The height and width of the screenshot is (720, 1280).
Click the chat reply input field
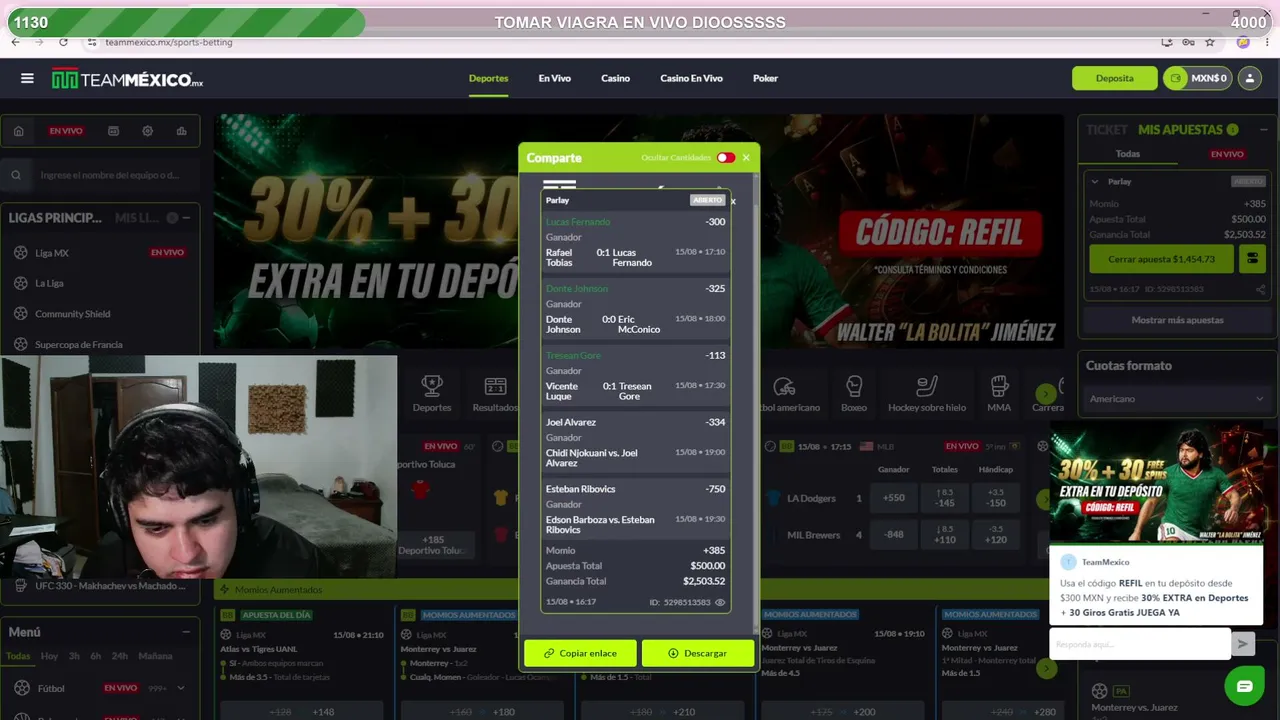(1140, 645)
